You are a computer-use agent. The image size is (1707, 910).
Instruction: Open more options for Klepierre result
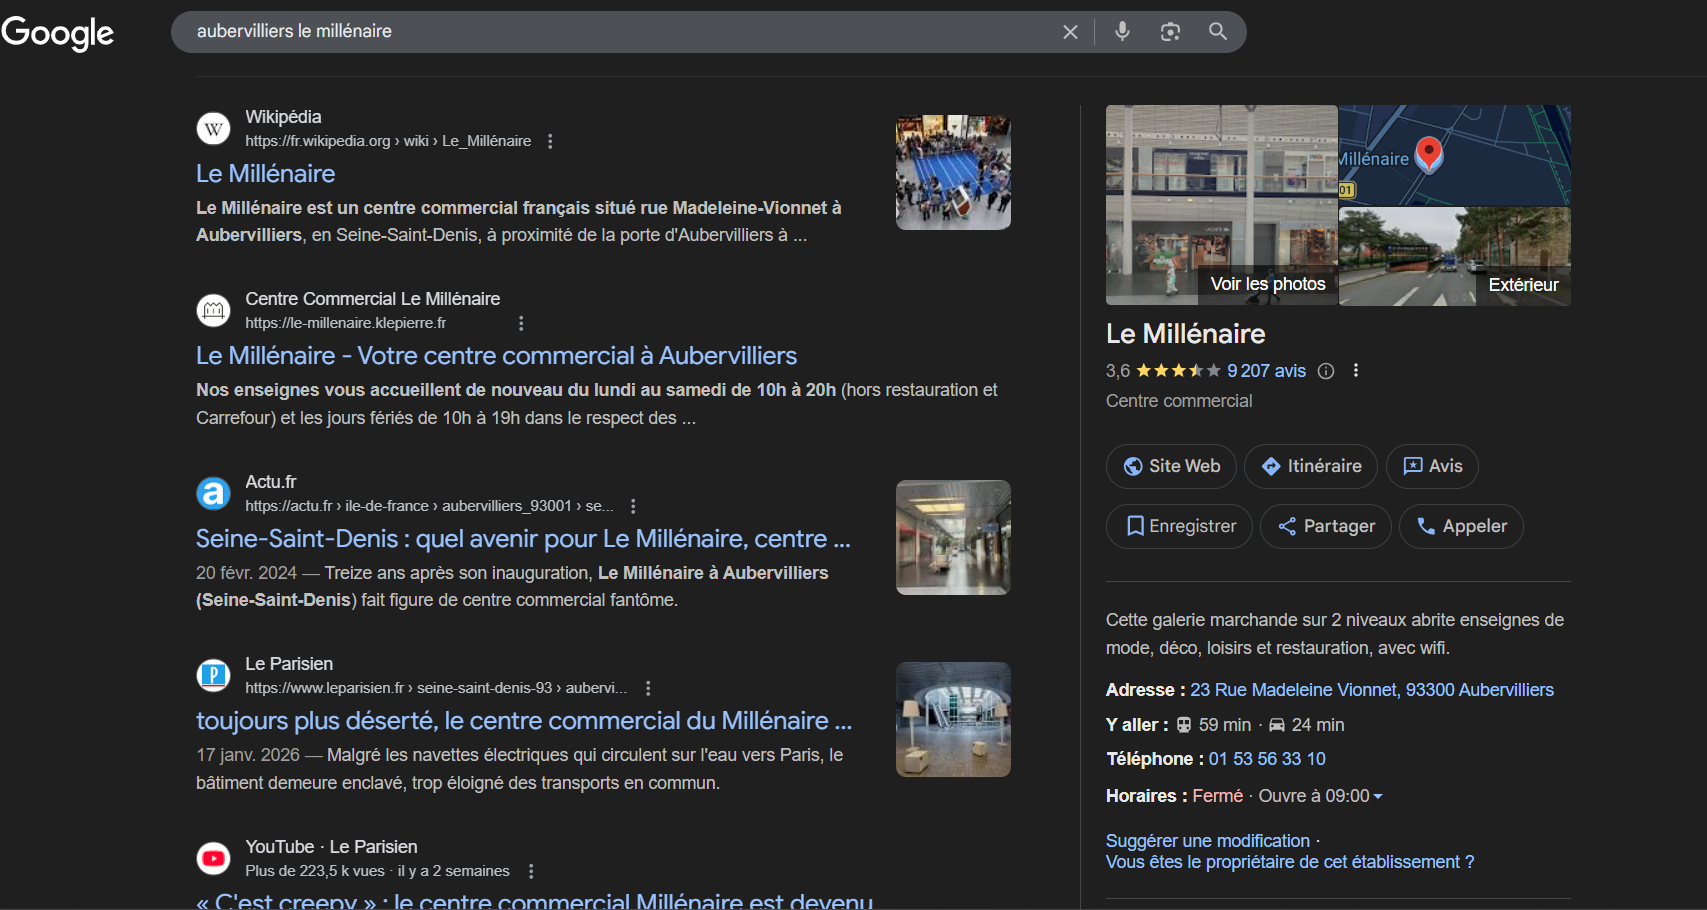[x=521, y=323]
